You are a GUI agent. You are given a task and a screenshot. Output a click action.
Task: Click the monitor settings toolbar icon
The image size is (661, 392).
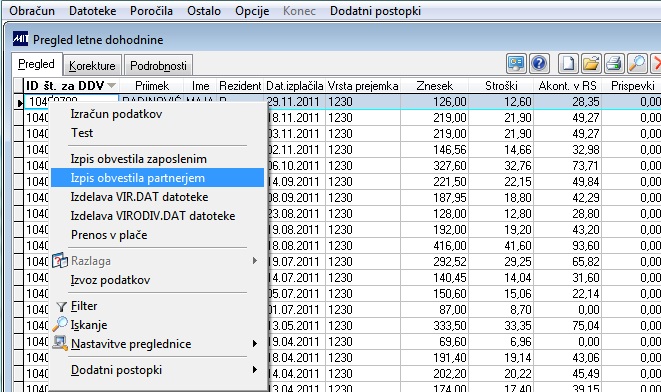pos(516,64)
